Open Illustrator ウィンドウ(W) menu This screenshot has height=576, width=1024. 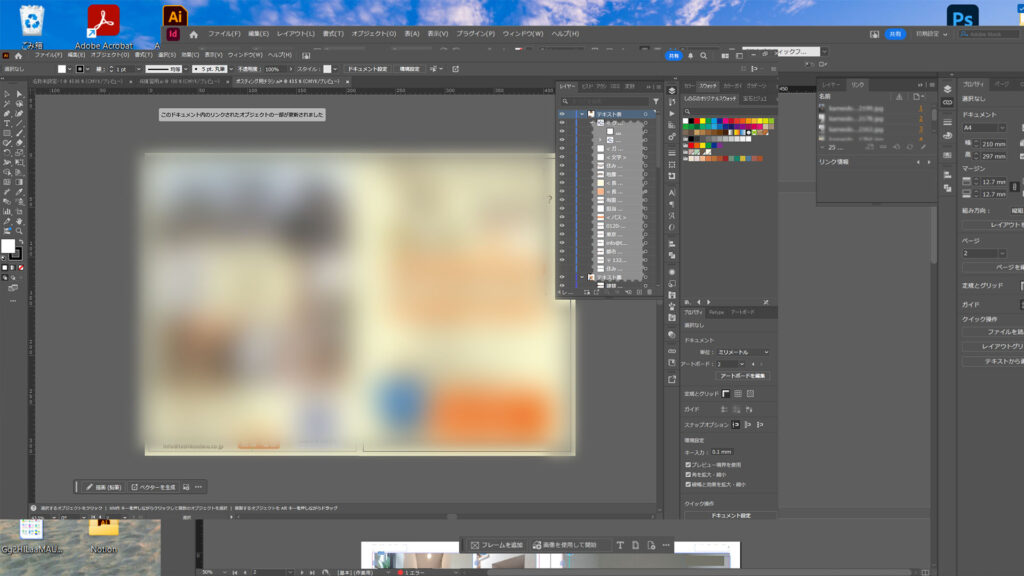tap(245, 56)
